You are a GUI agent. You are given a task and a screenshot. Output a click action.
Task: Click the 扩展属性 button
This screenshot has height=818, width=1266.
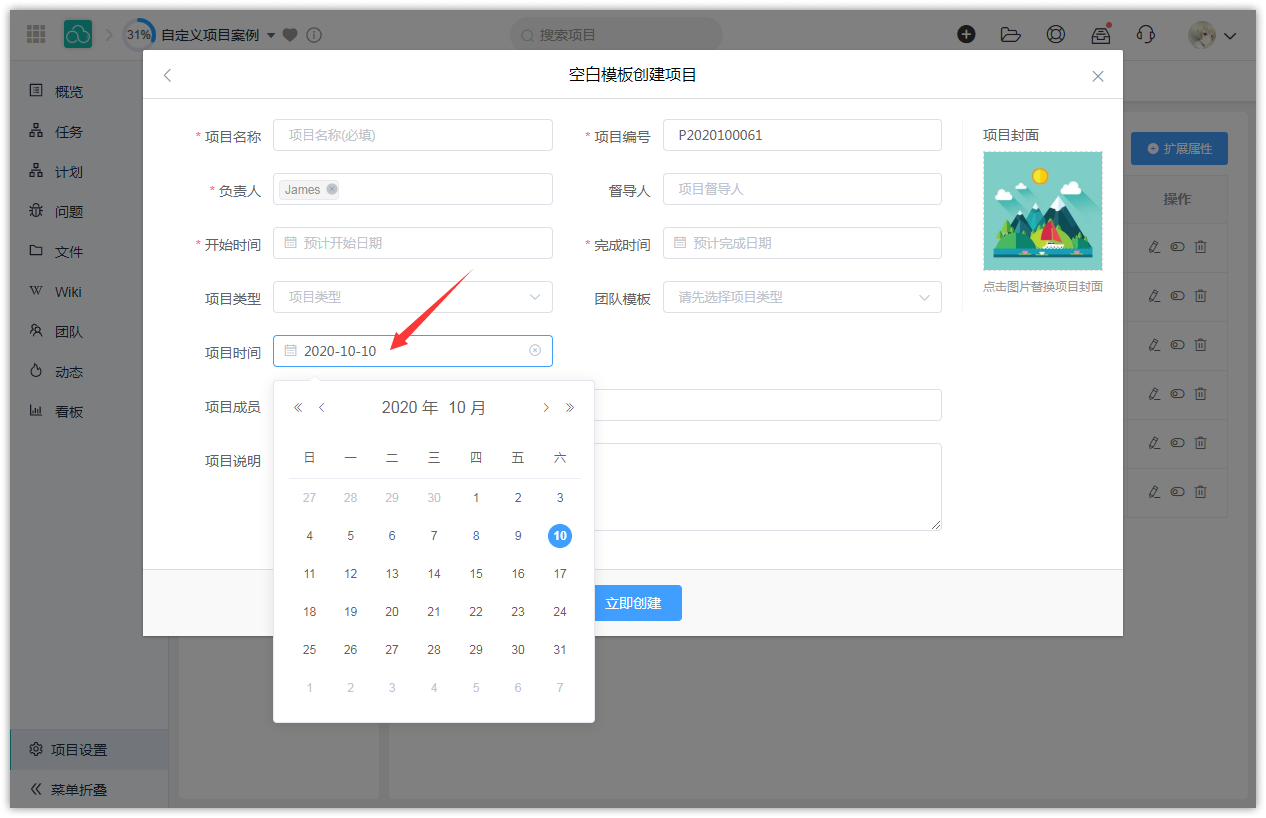(x=1179, y=148)
